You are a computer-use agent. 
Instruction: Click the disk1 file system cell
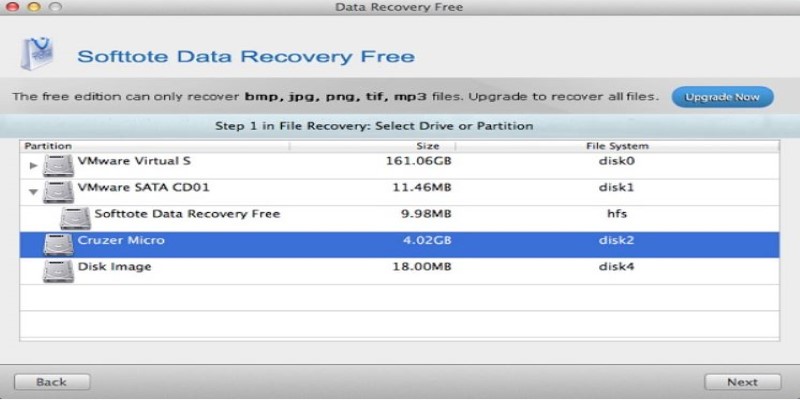[x=616, y=188]
